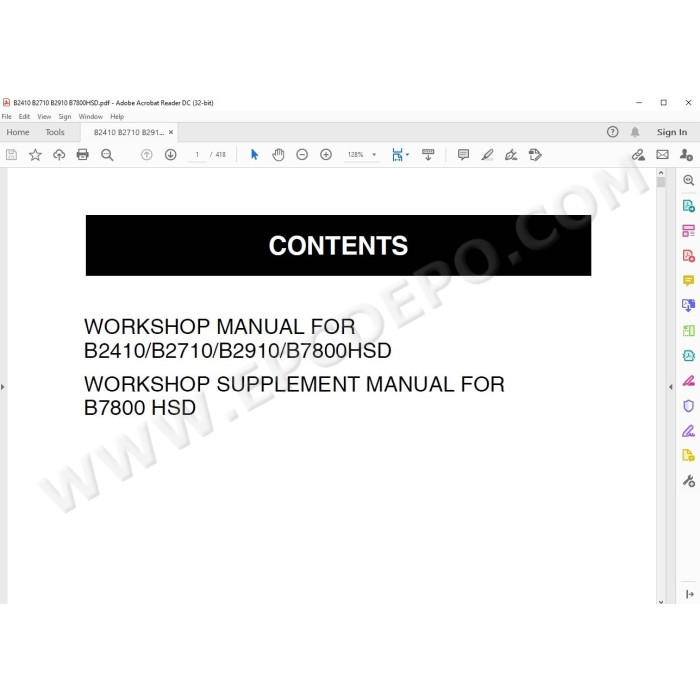Collapse sidebar with bottom arrow icon
Image resolution: width=700 pixels, height=700 pixels.
(x=689, y=594)
